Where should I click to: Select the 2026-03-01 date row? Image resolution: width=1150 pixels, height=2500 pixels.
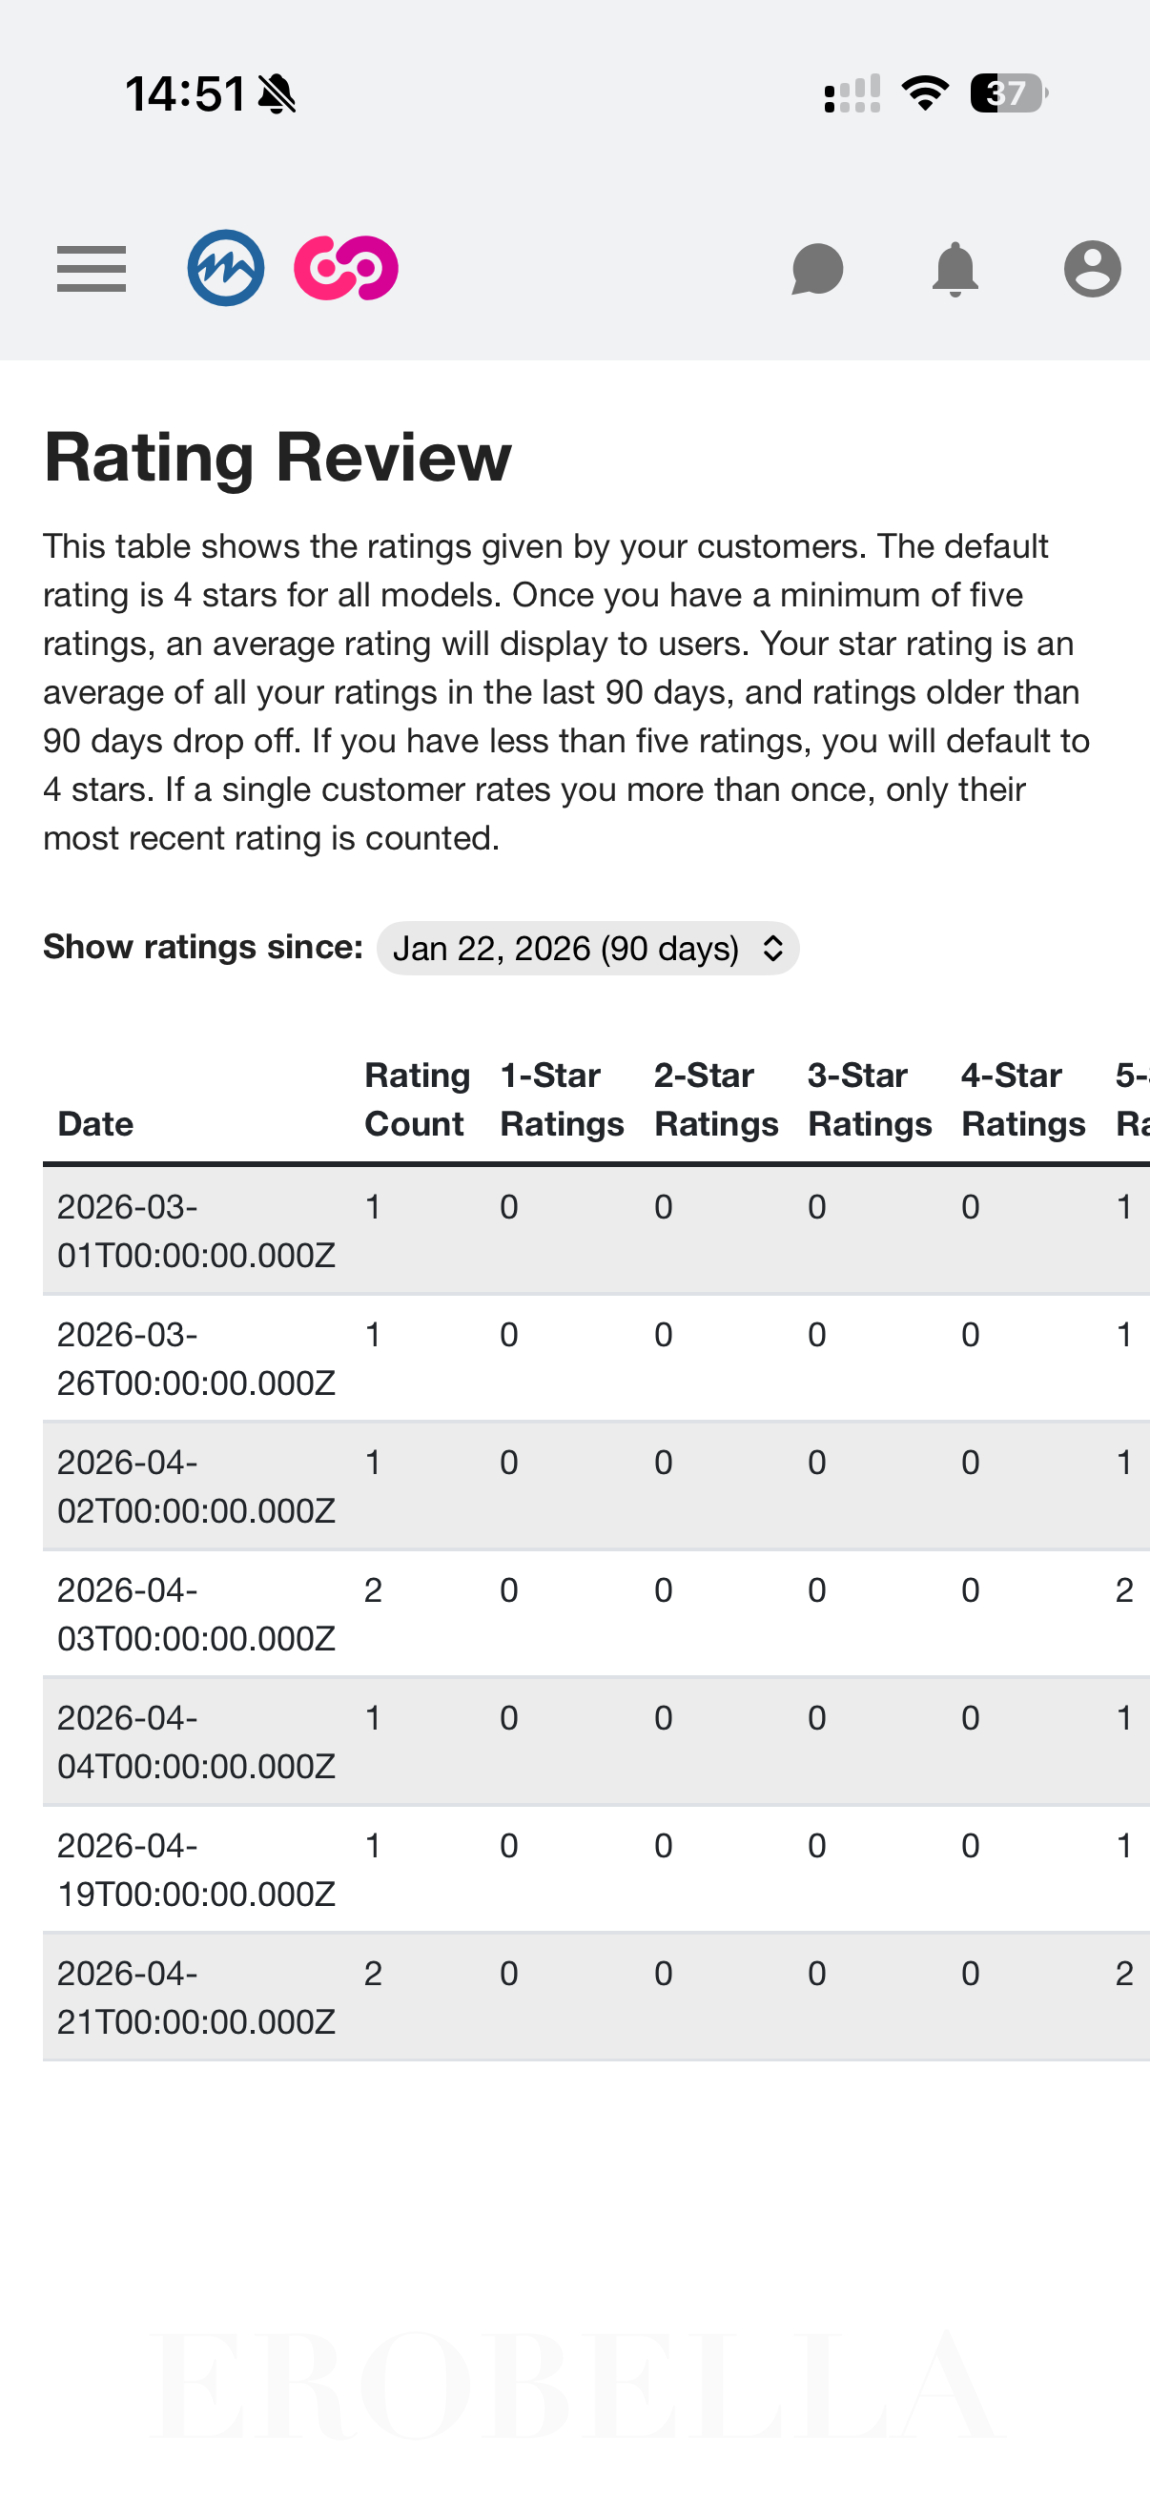pos(196,1231)
